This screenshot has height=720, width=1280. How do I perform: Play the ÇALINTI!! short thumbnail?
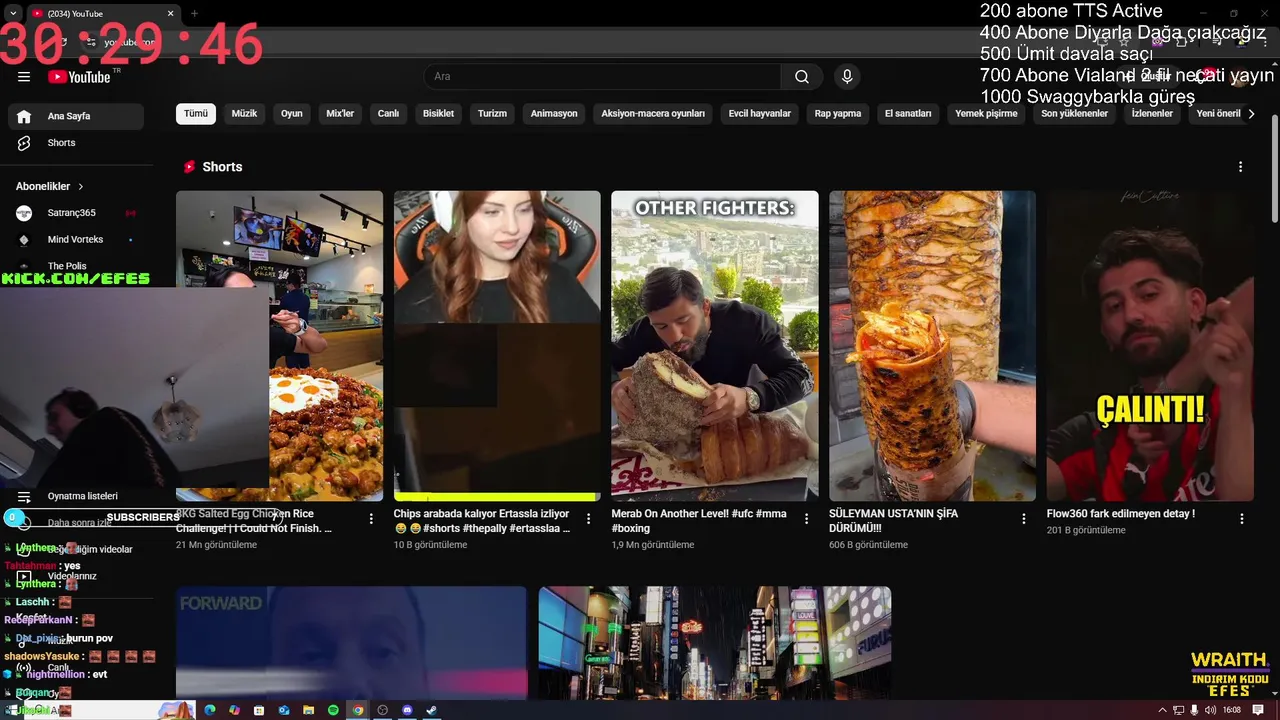(1150, 346)
